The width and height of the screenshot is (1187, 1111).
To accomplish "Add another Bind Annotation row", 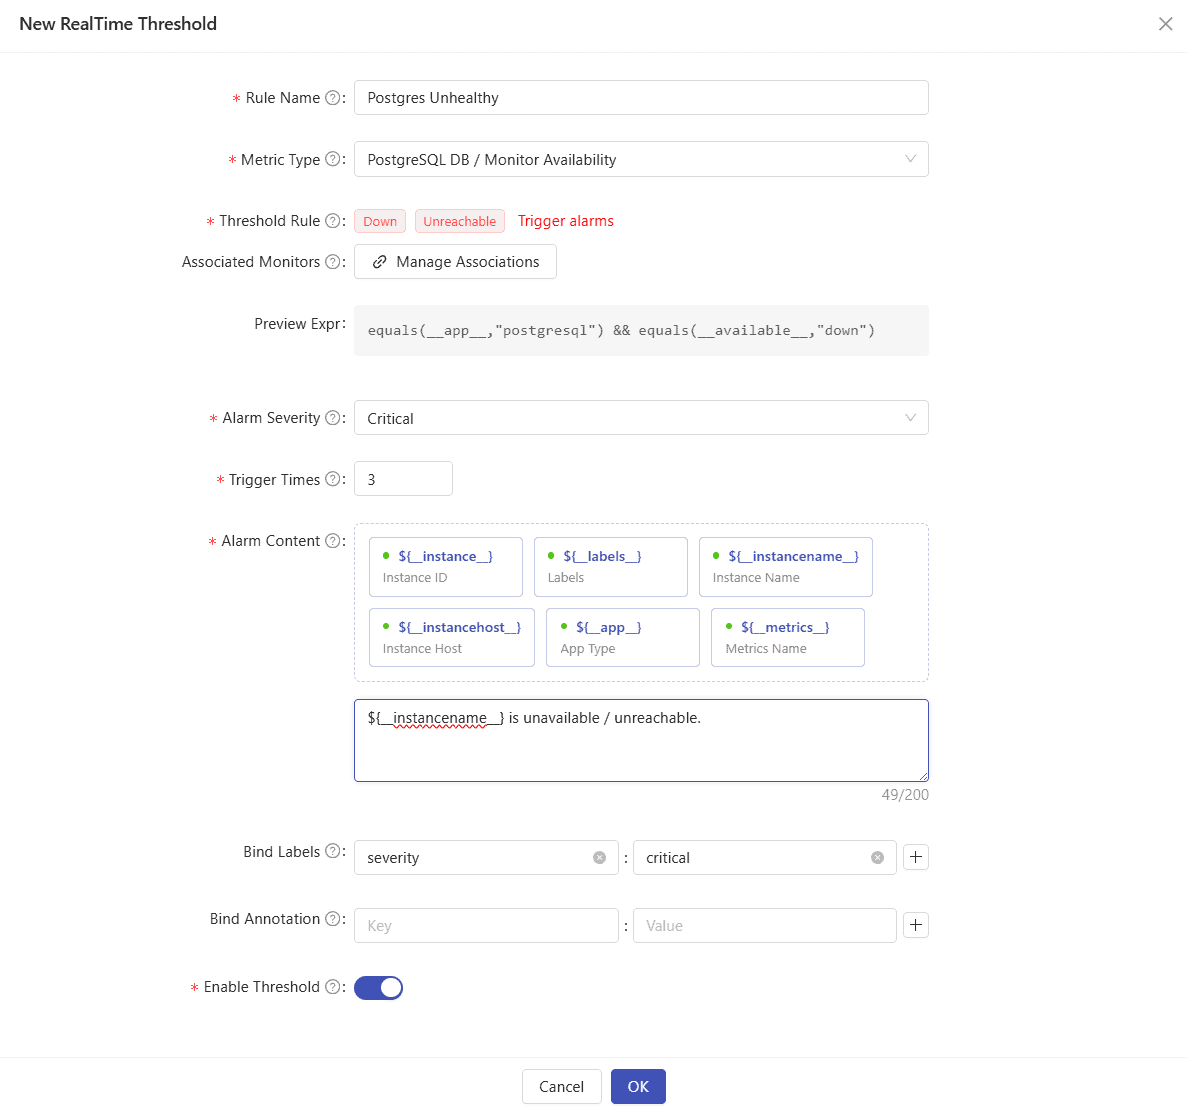I will point(916,925).
